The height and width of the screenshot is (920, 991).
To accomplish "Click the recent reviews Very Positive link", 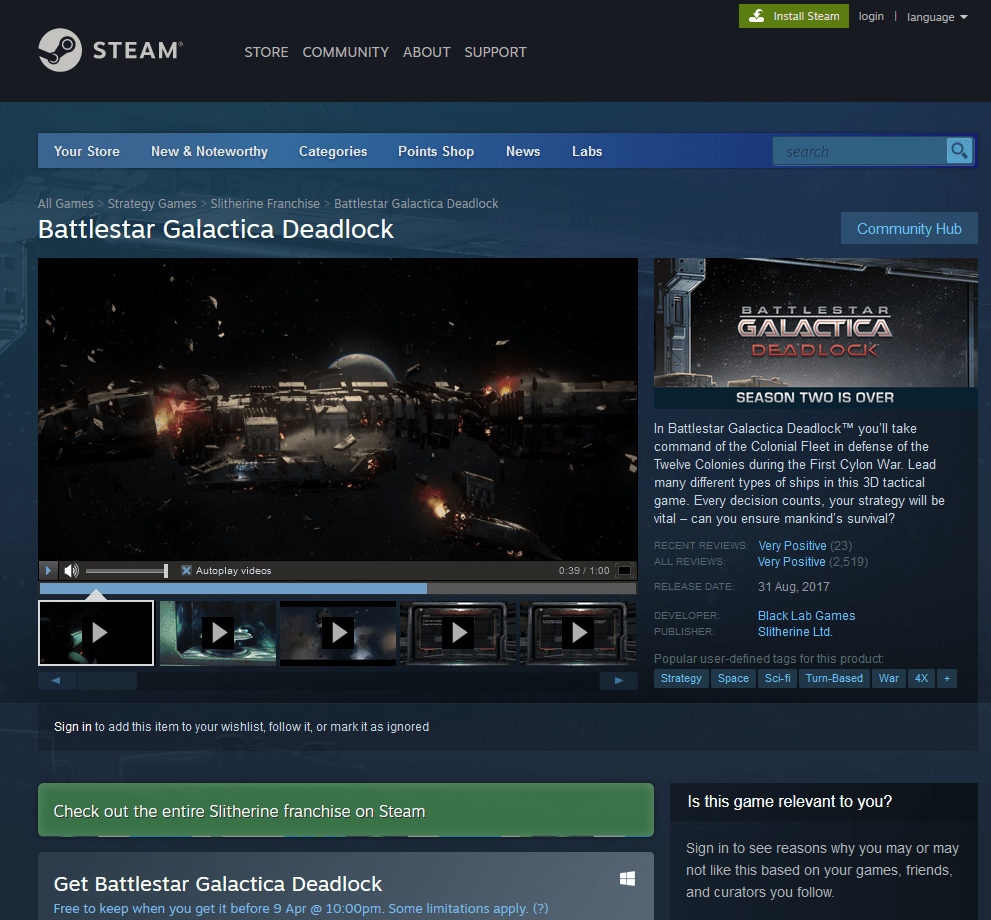I will (792, 545).
